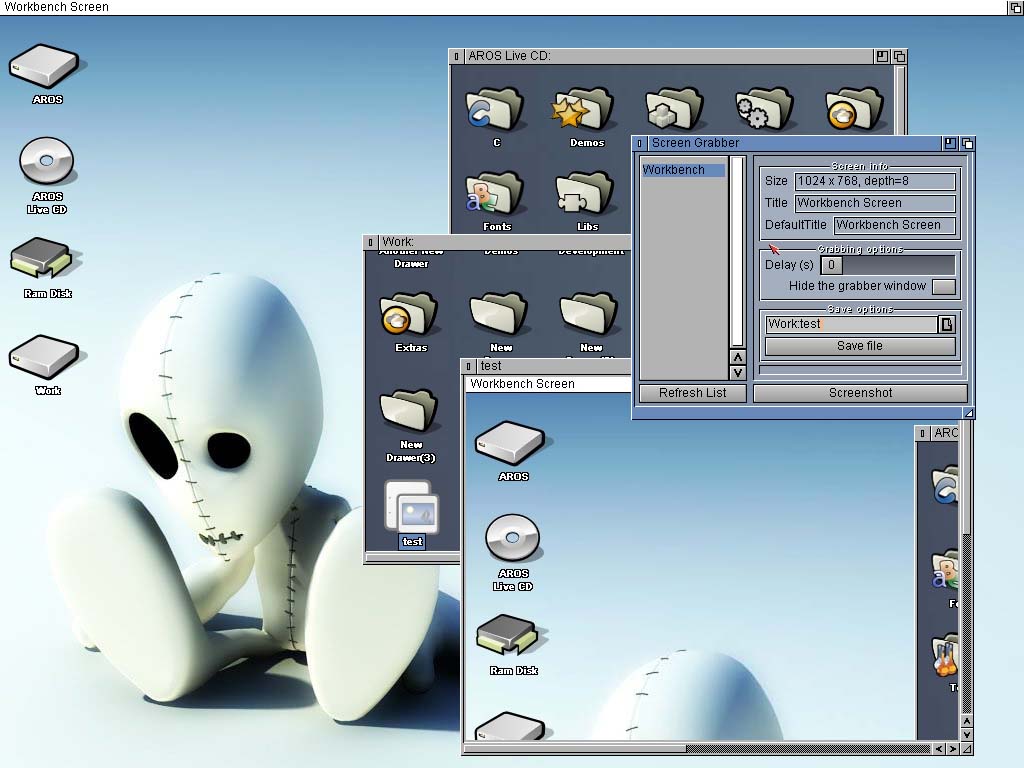This screenshot has height=768, width=1024.
Task: Click the DefaultTitle field Workbench Screen
Action: coord(895,225)
